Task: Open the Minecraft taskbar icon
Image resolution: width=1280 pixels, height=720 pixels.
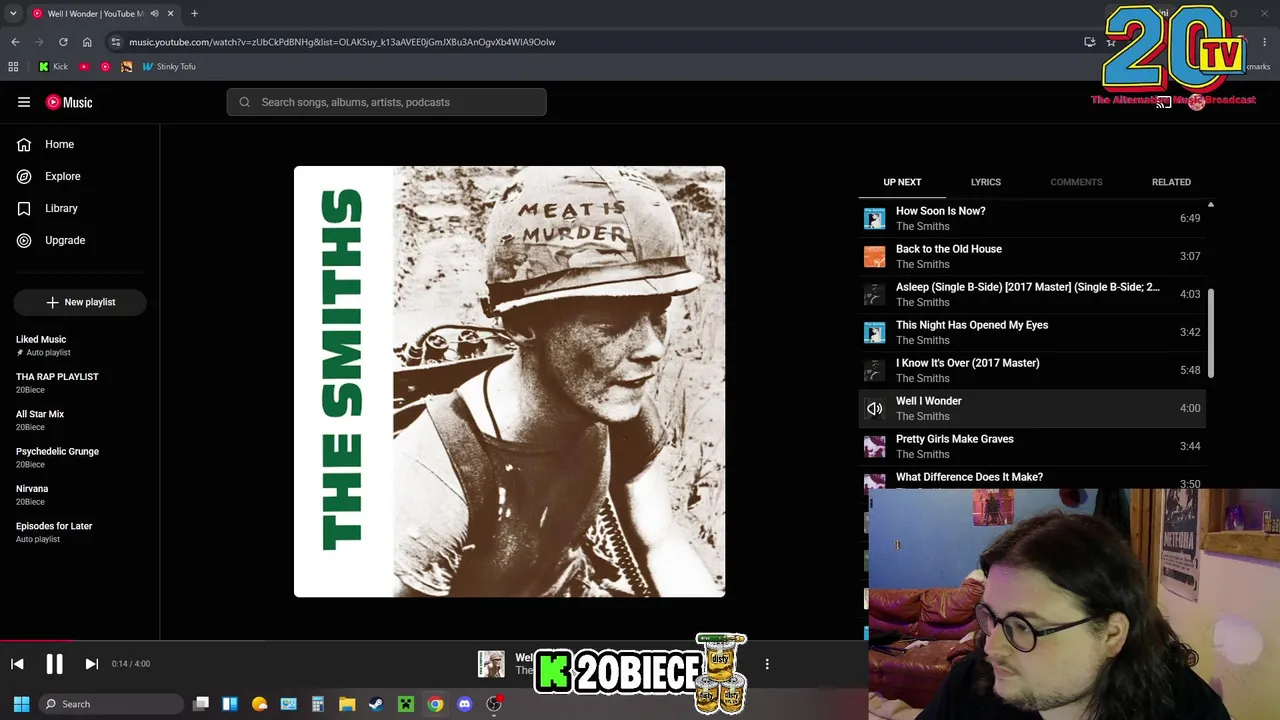Action: click(406, 704)
